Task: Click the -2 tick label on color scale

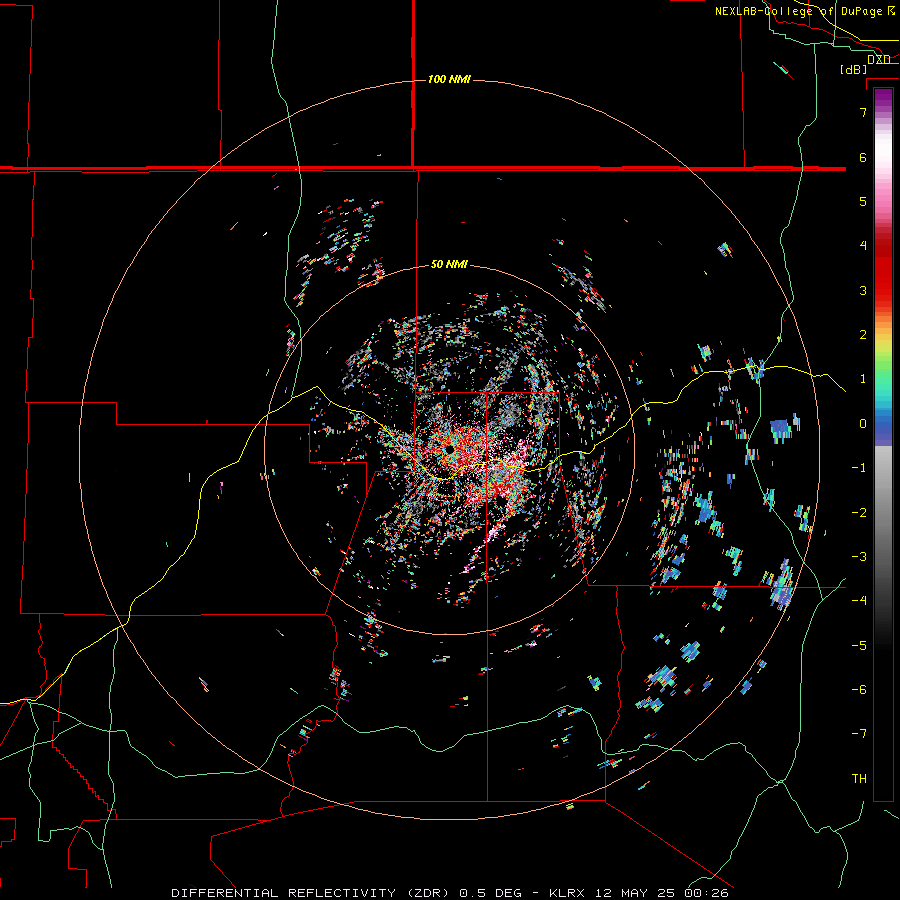Action: click(859, 513)
